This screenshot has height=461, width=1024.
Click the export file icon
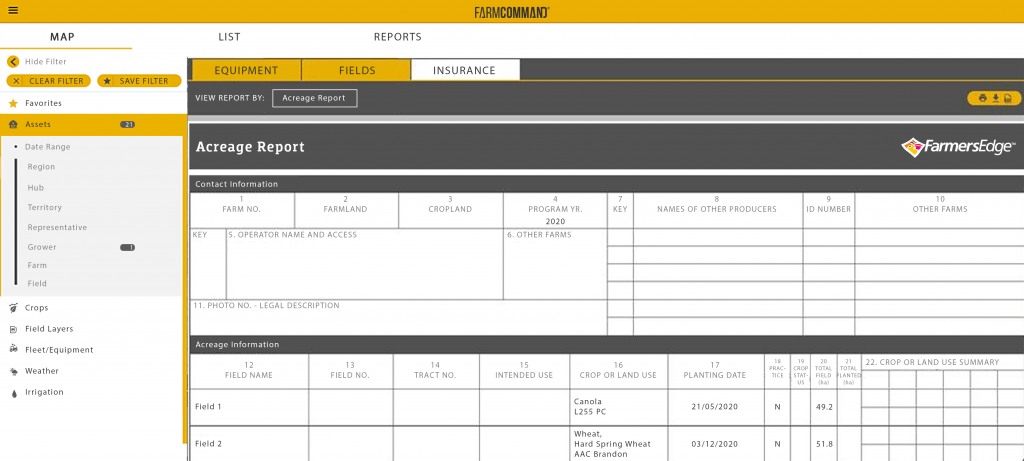click(x=1008, y=99)
